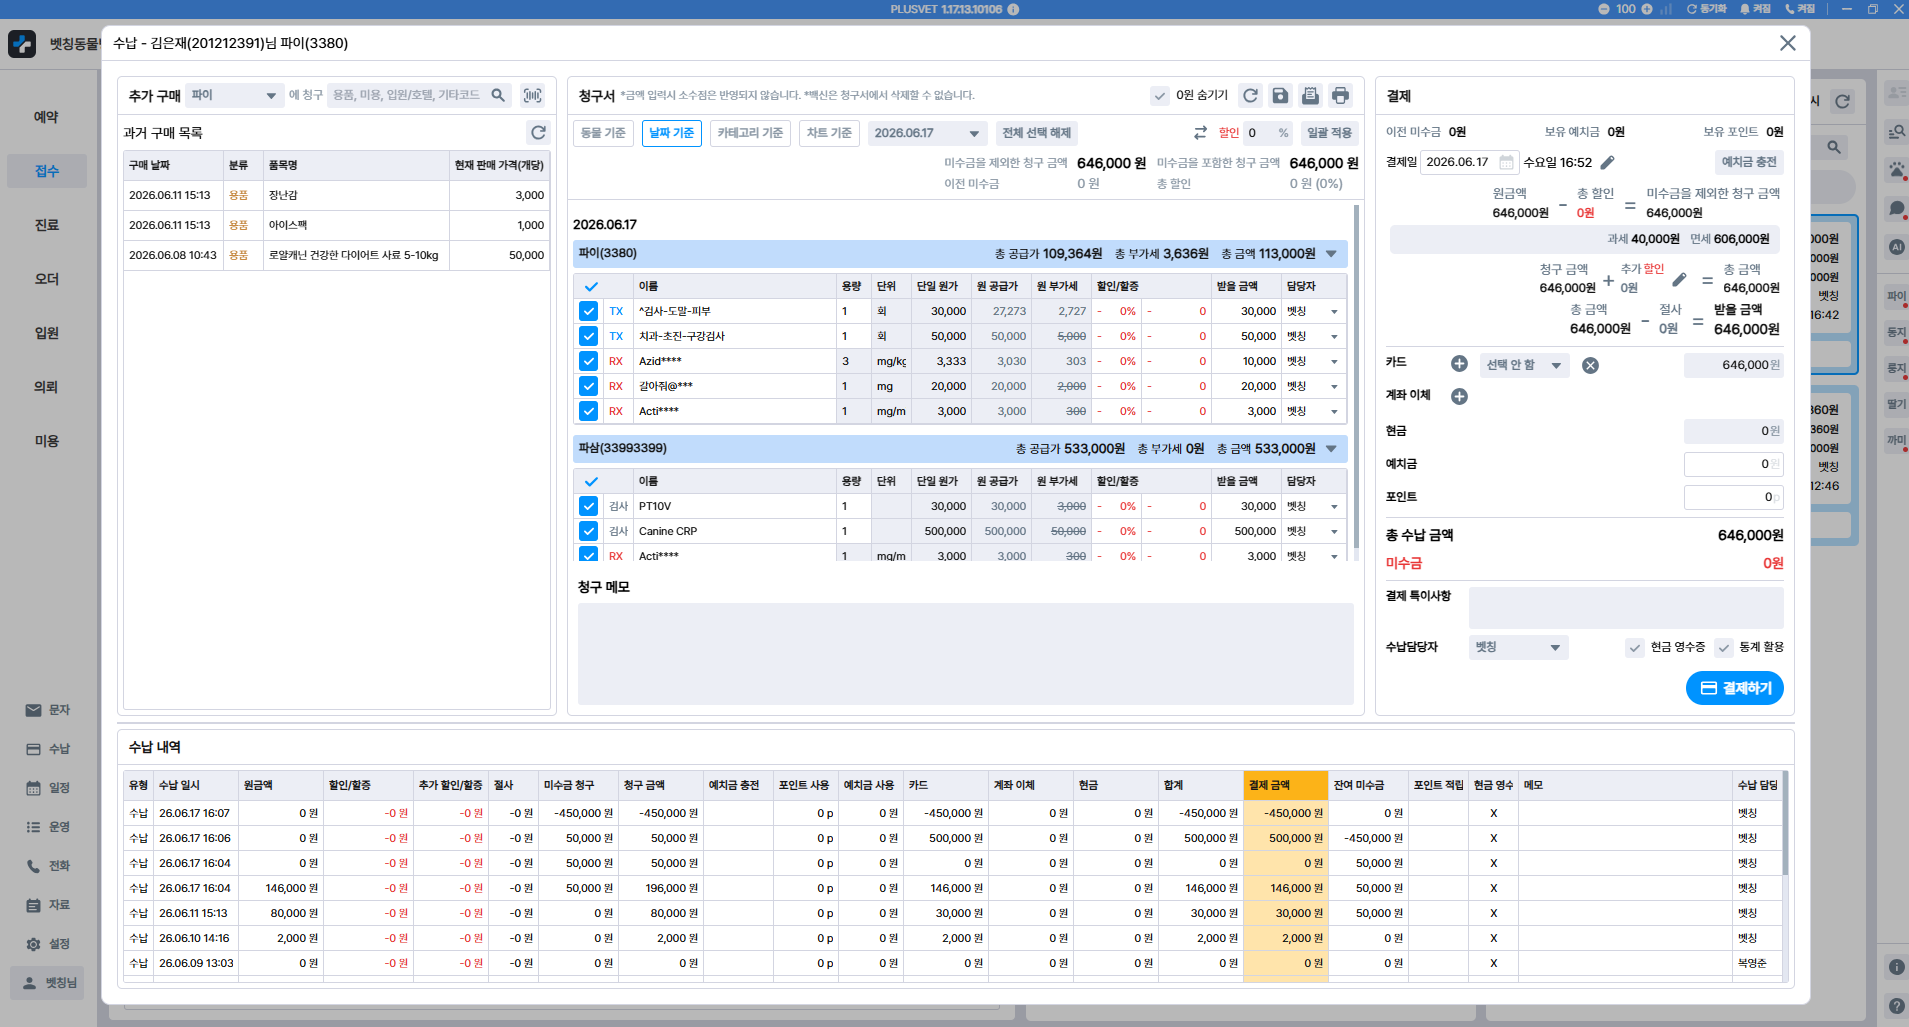The image size is (1909, 1027).
Task: Open the 파이 animal dropdown in 추가 구매
Action: 234,95
